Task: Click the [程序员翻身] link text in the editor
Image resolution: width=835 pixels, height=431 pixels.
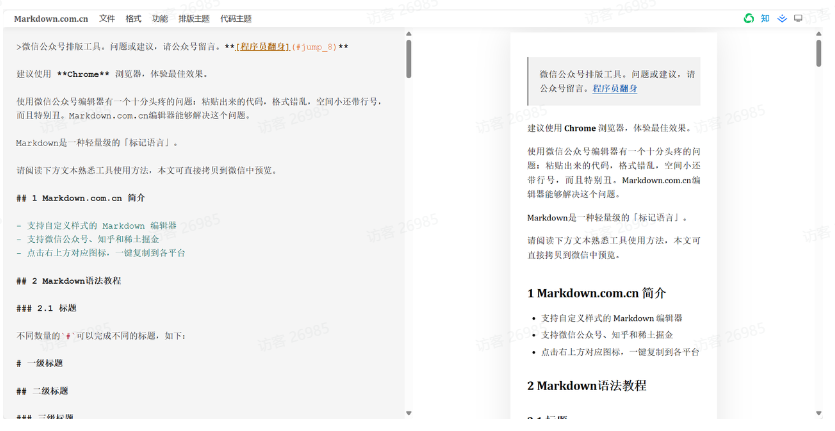Action: (263, 47)
